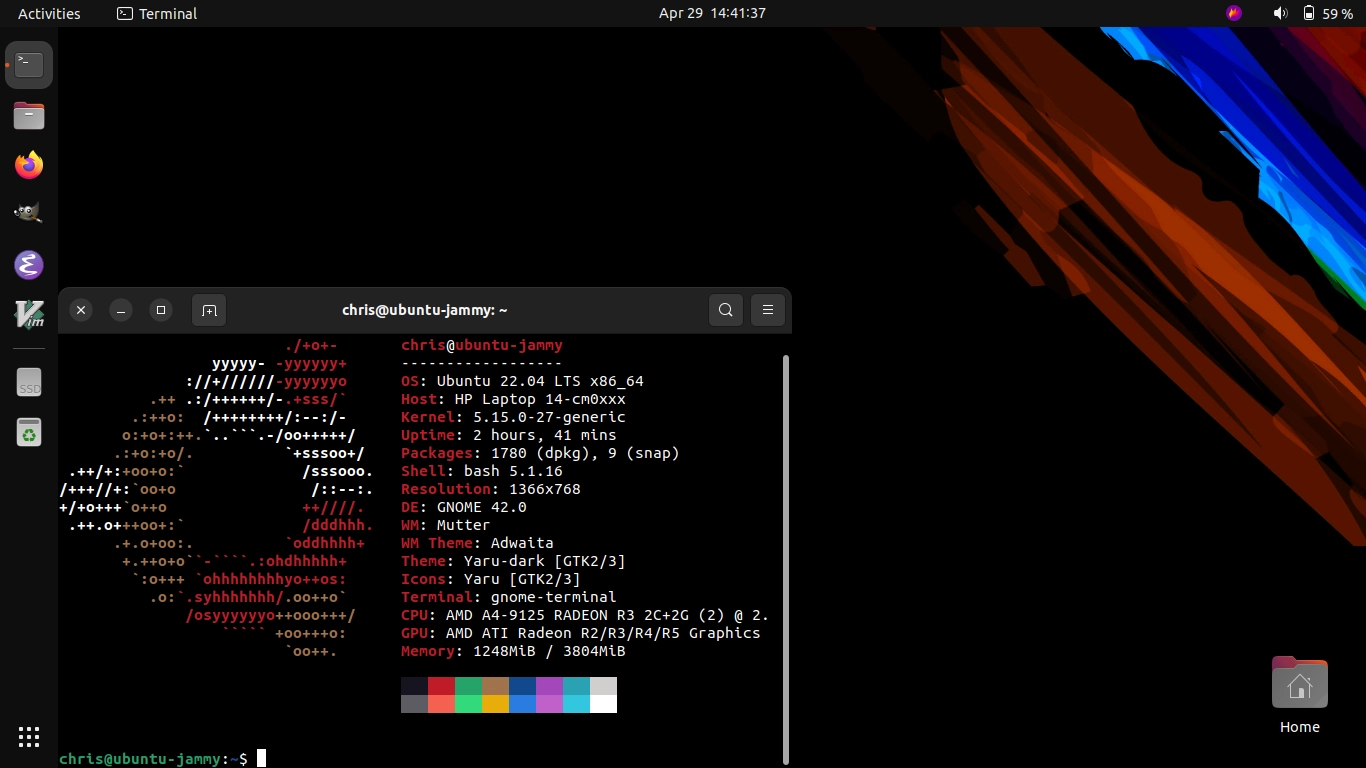Click the white color block in neofetch
Screen dimensions: 1366x768
[603, 704]
